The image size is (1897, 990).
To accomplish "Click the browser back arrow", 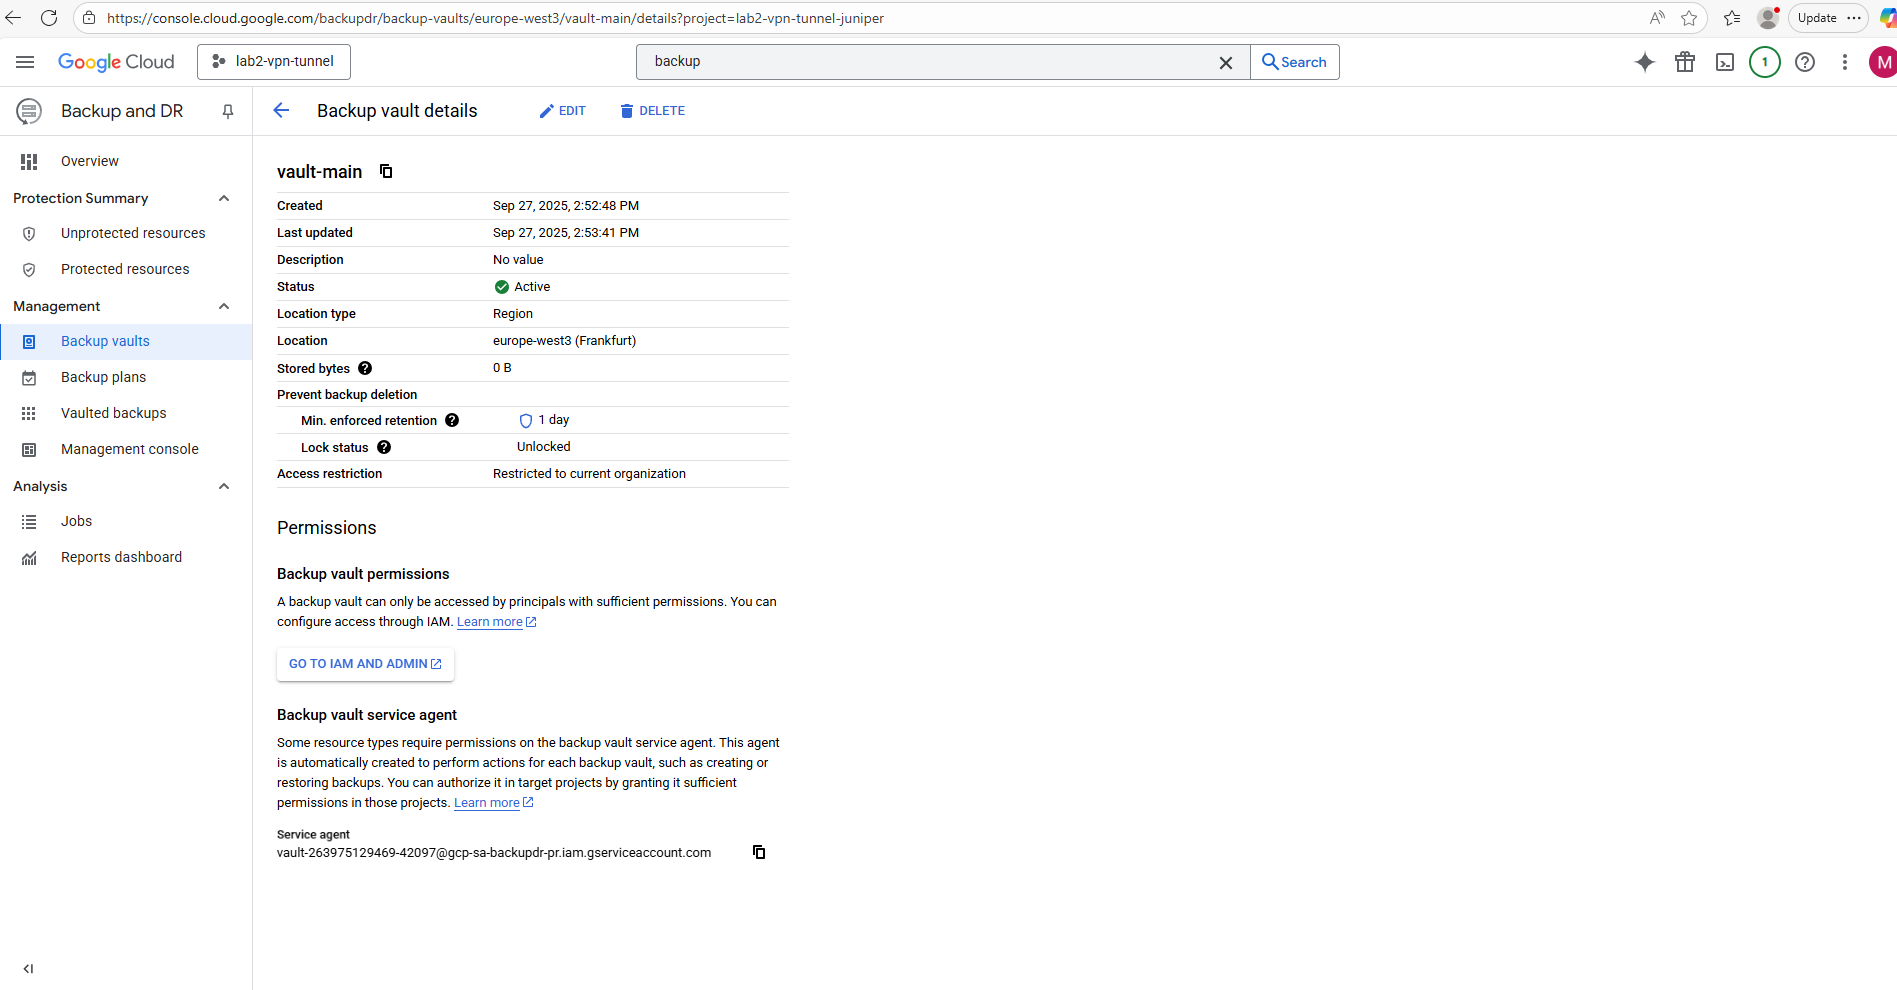I will [13, 18].
